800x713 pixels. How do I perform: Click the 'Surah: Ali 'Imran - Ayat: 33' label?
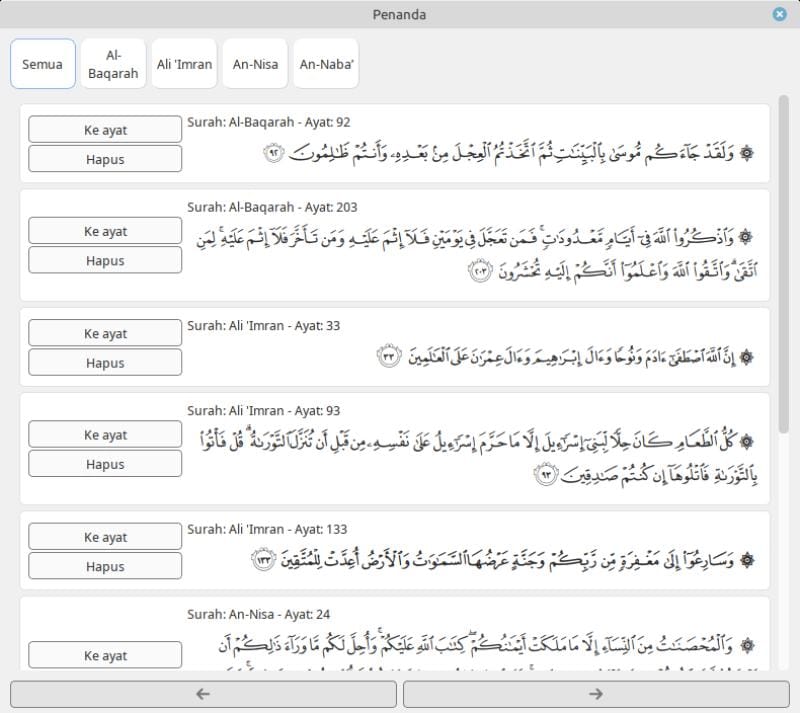(x=263, y=326)
